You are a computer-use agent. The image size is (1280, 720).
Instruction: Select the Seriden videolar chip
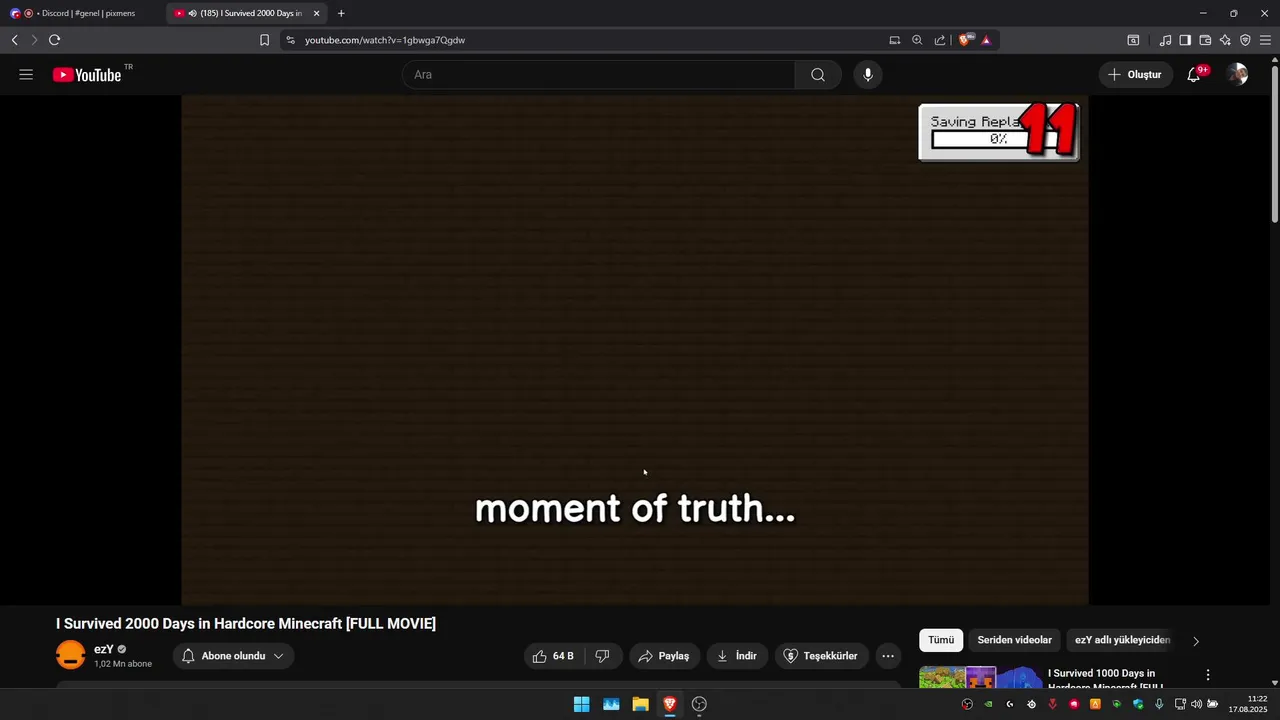pyautogui.click(x=1014, y=640)
